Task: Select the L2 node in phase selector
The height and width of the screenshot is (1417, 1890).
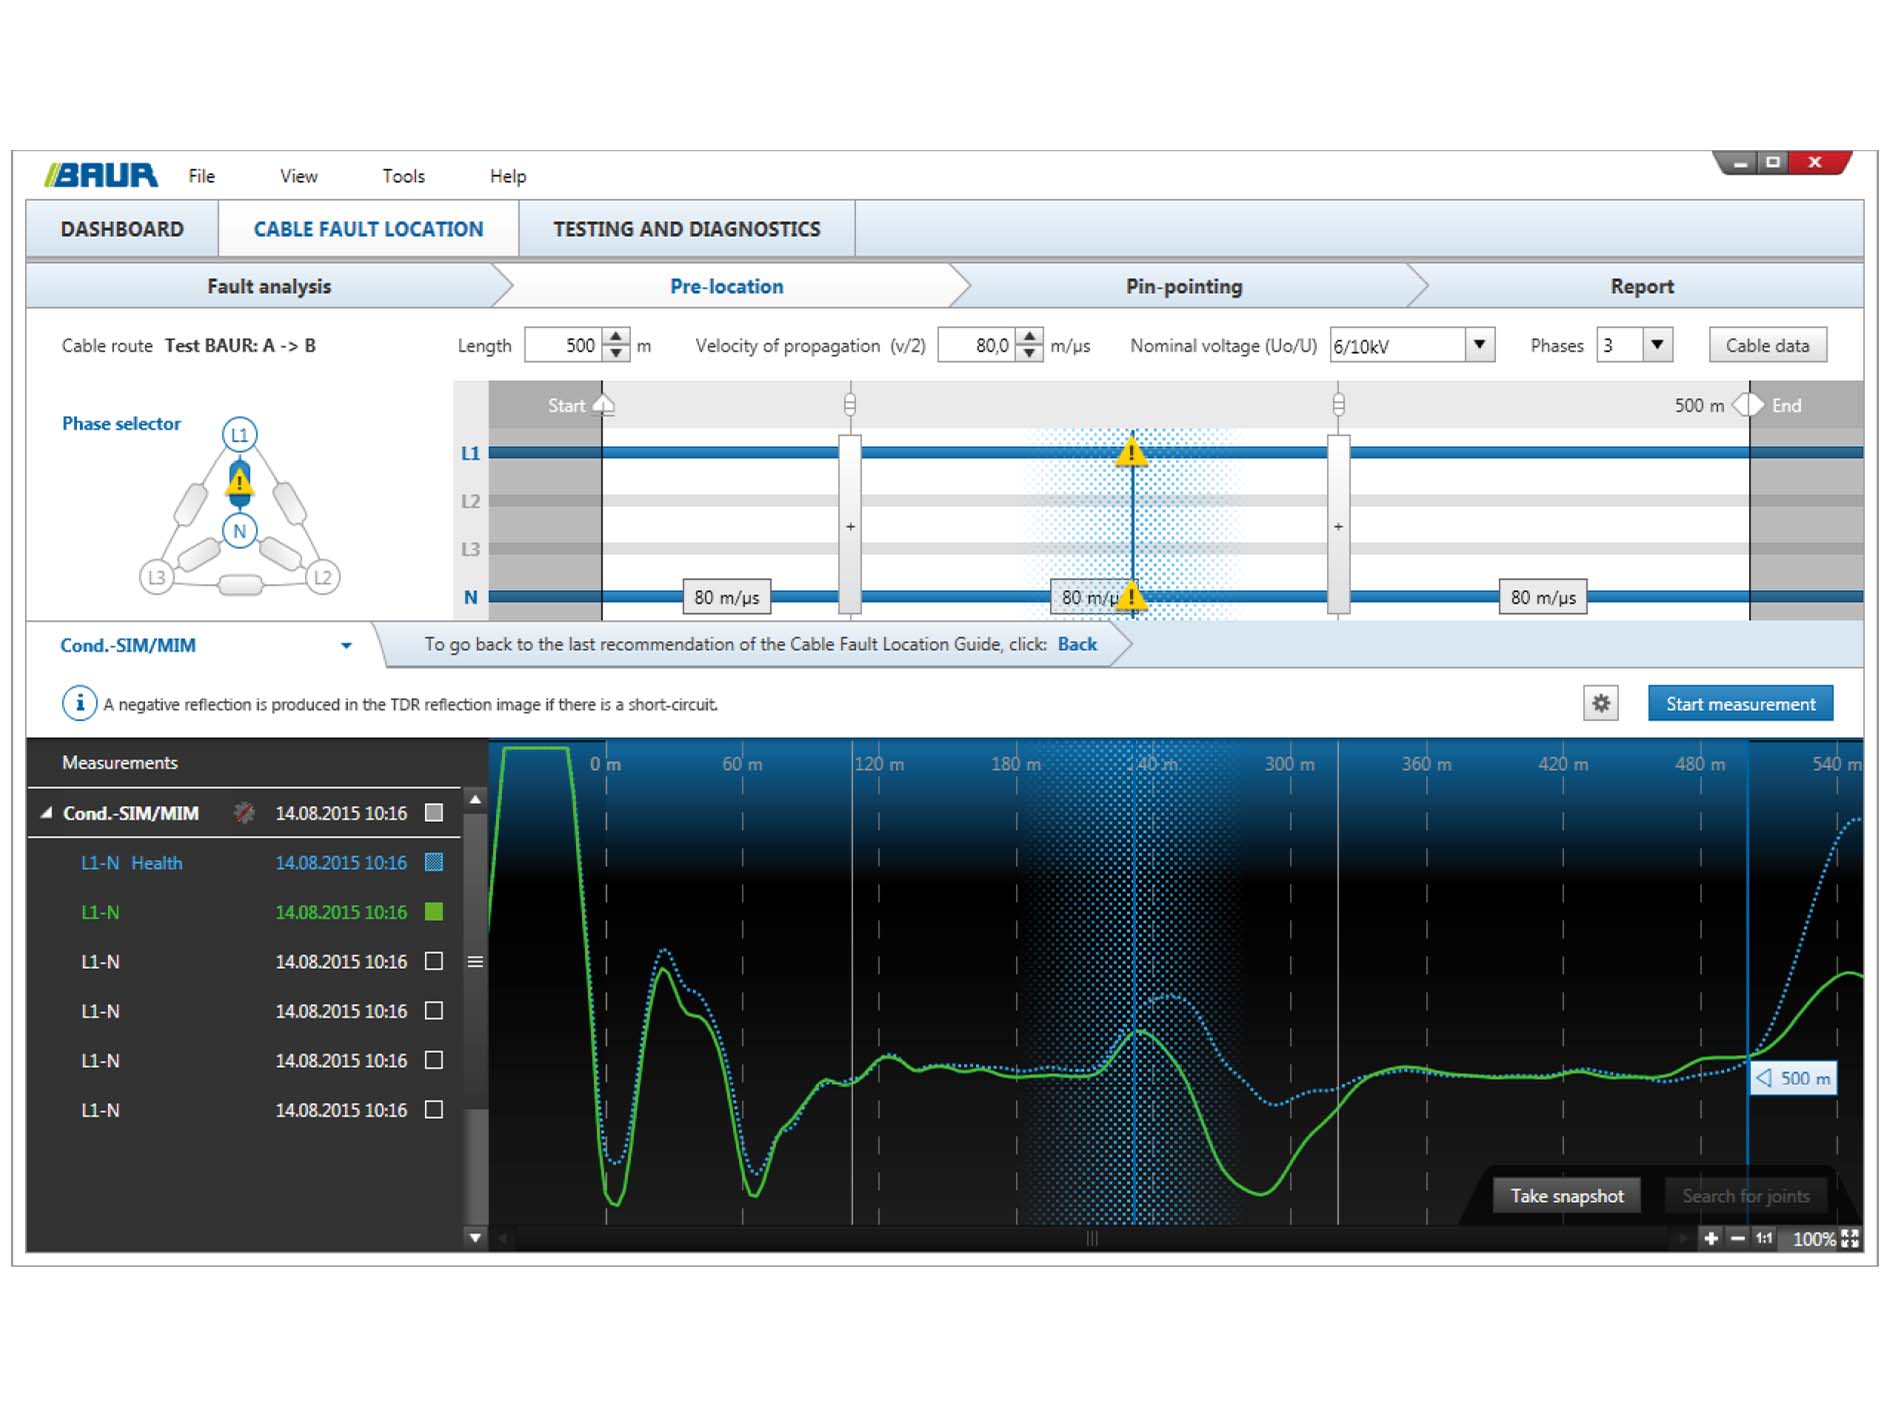Action: tap(322, 577)
